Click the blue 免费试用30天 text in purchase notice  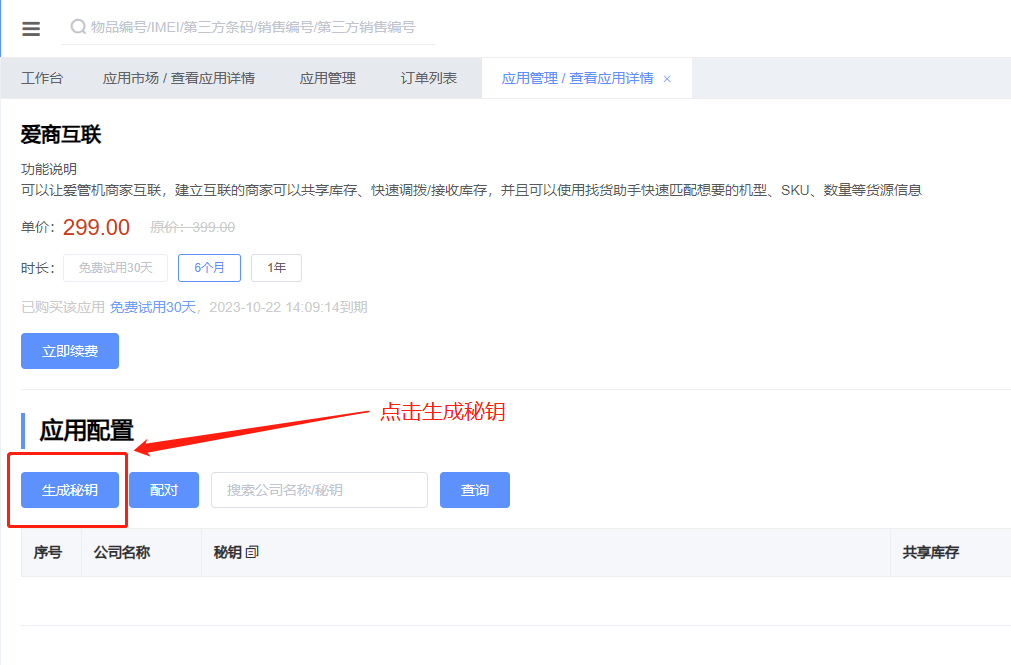pyautogui.click(x=153, y=307)
